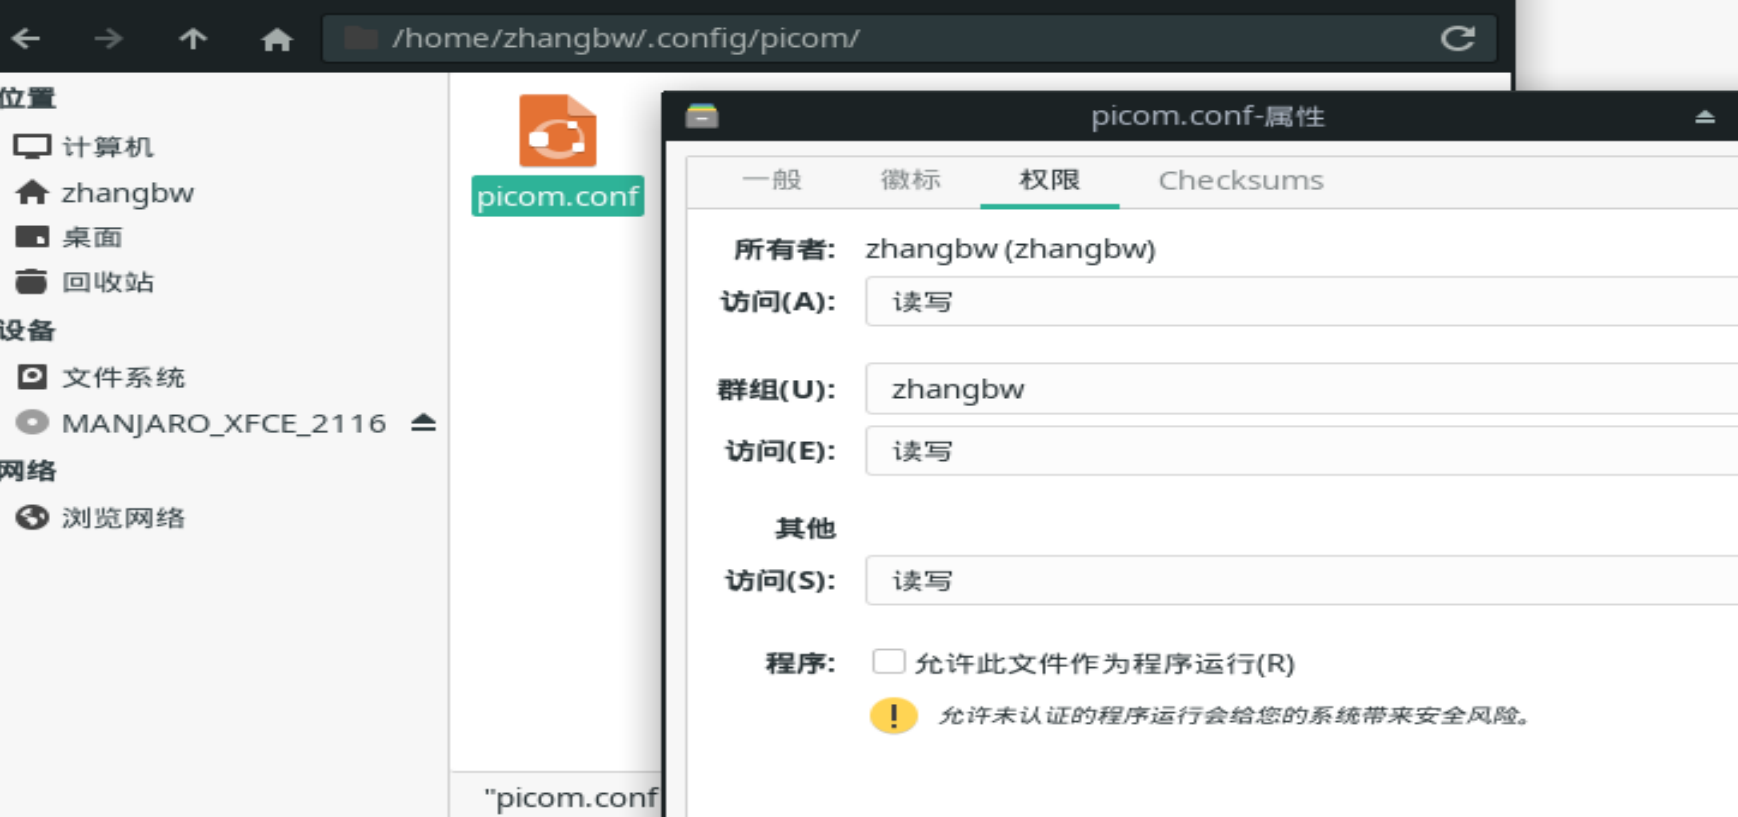This screenshot has height=817, width=1738.
Task: Click the picom.conf-属性 title bar
Action: coord(1207,116)
